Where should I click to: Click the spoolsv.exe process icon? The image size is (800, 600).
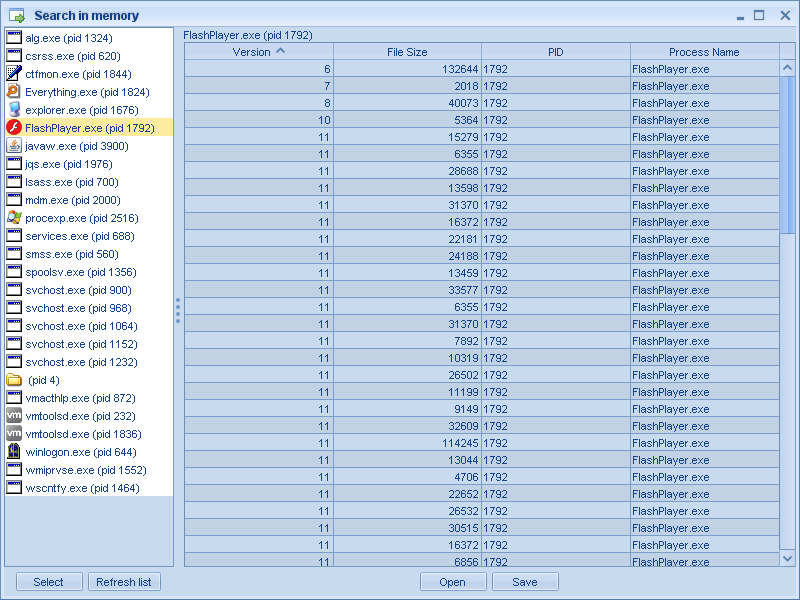pos(14,272)
